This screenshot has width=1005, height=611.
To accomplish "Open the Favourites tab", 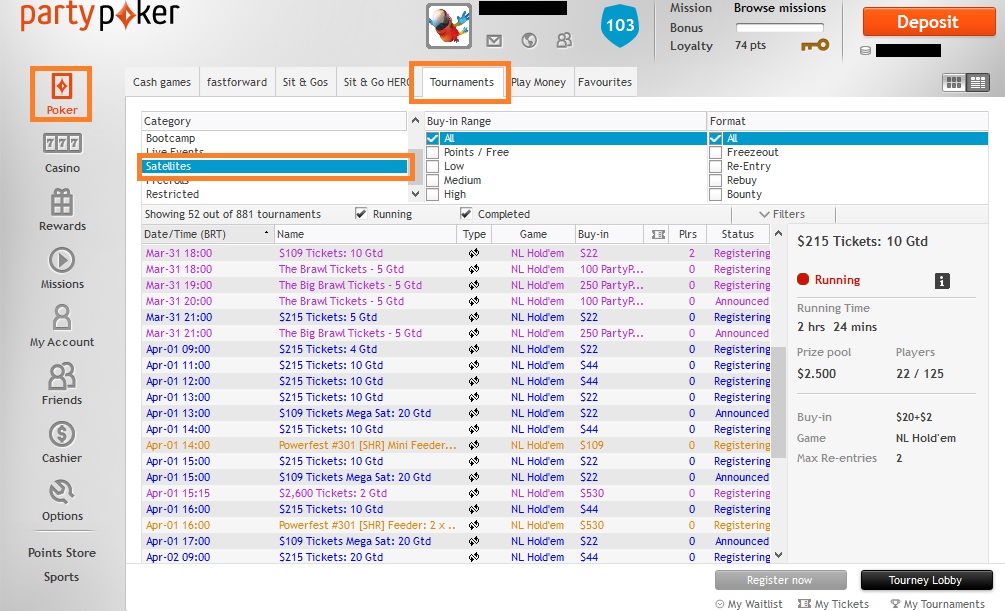I will (604, 82).
